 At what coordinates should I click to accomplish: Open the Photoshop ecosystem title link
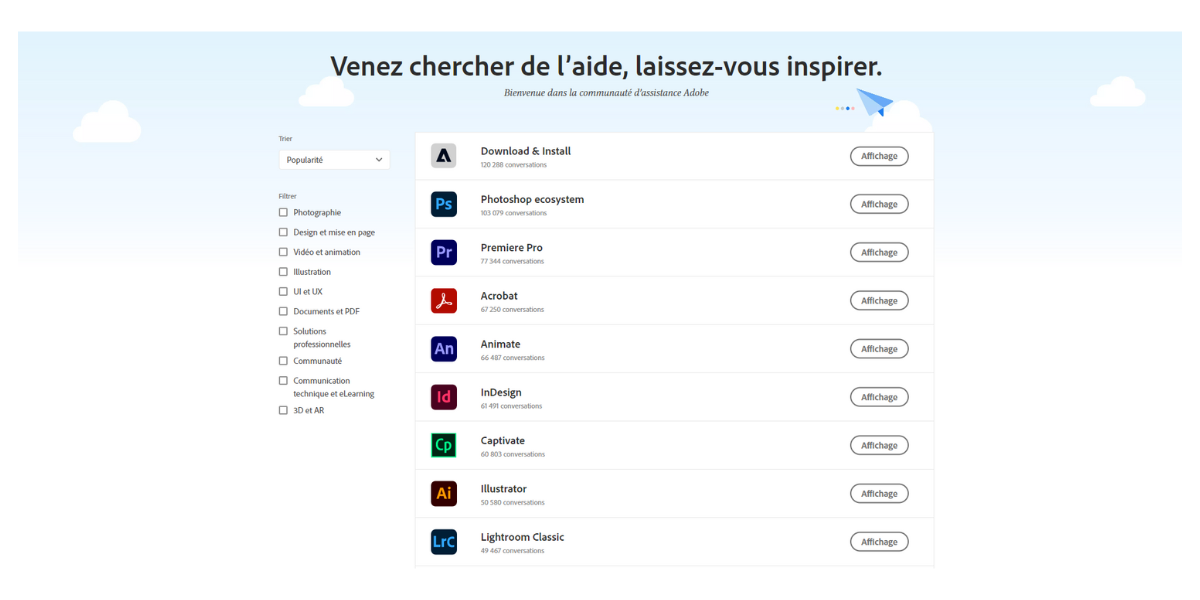coord(532,199)
